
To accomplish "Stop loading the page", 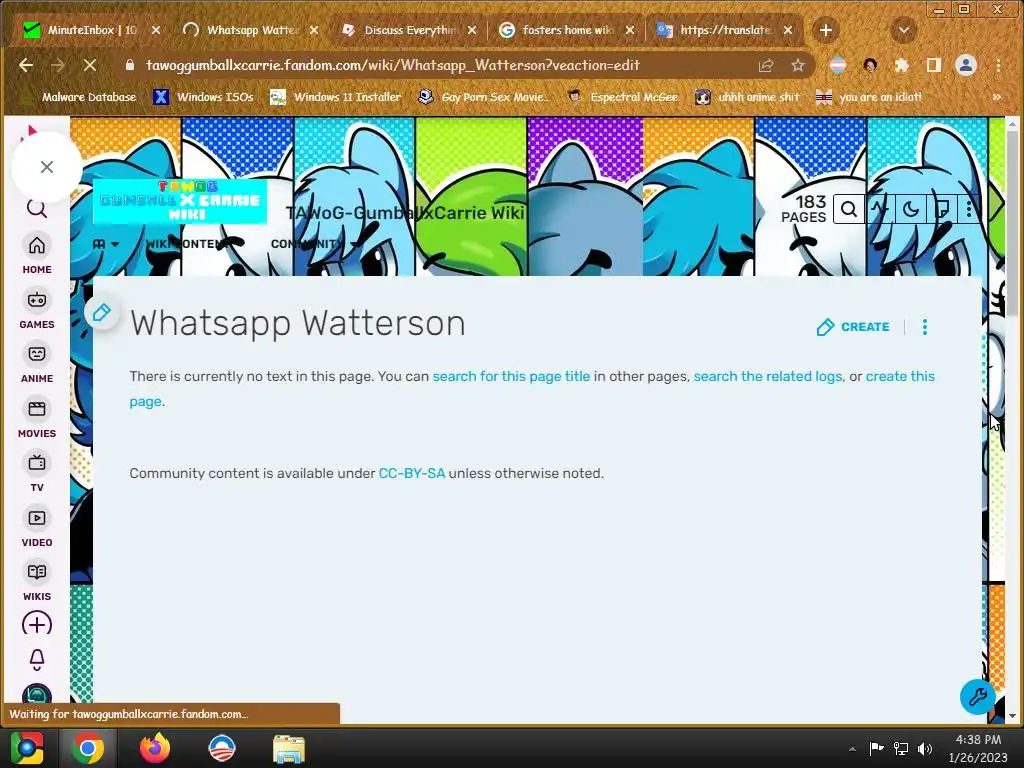I will pyautogui.click(x=90, y=65).
